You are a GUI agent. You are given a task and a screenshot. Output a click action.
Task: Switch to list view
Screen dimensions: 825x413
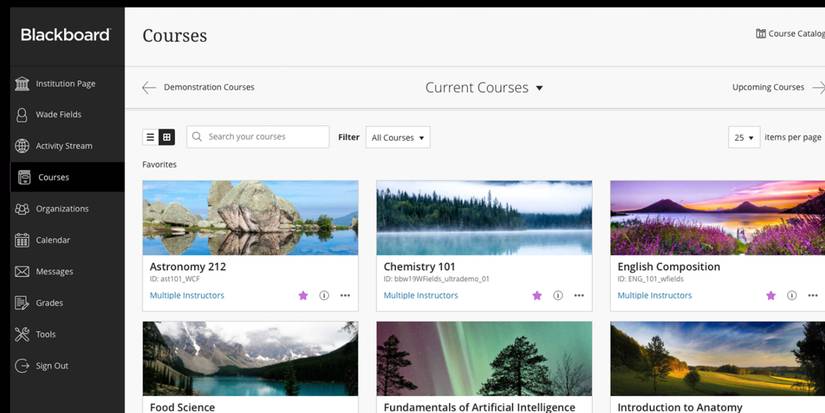coord(150,137)
